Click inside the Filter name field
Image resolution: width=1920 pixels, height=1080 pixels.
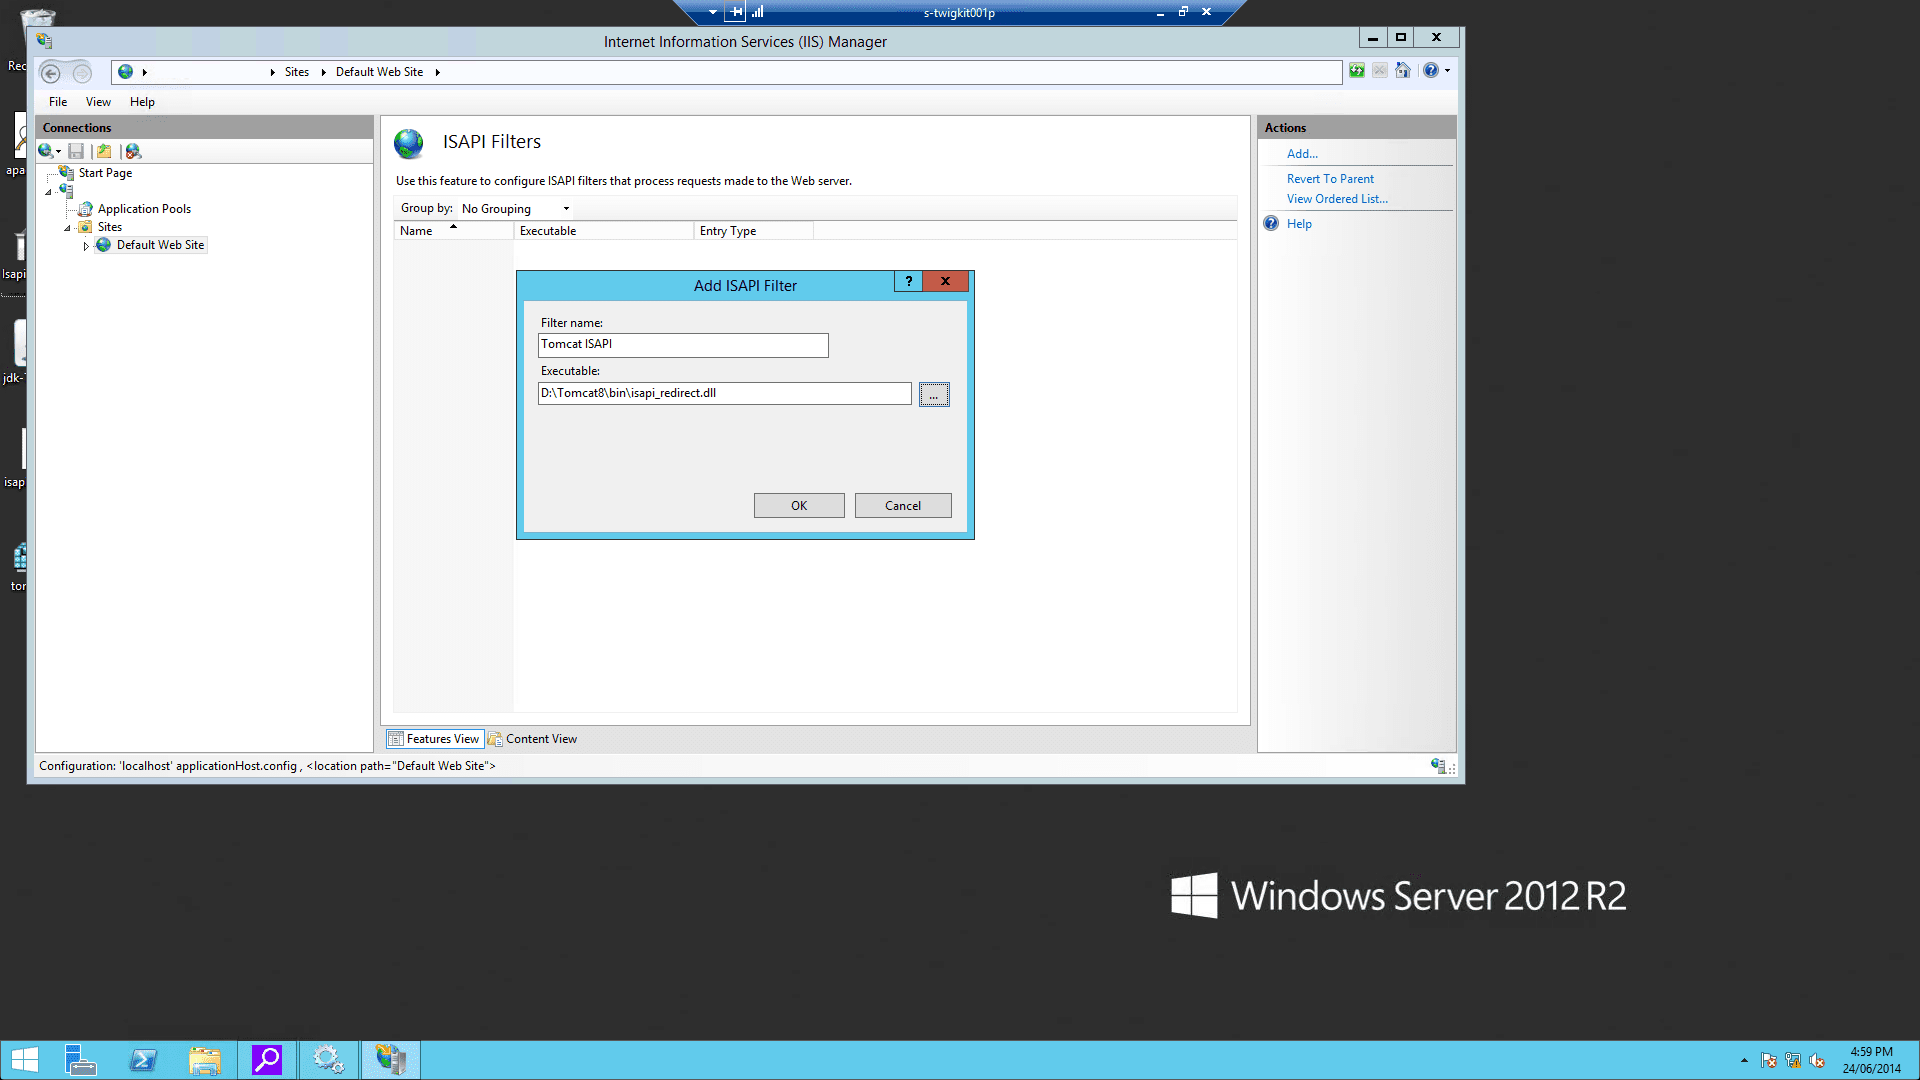[683, 345]
